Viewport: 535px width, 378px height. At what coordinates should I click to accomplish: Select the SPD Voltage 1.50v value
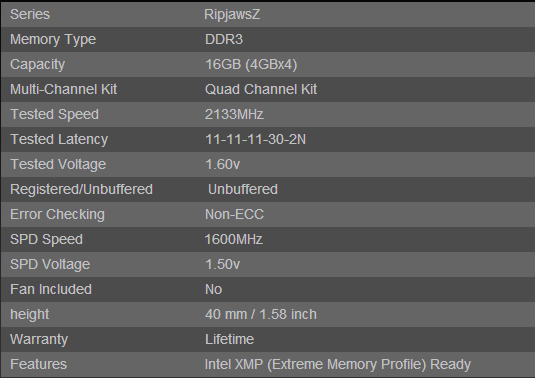coord(222,264)
